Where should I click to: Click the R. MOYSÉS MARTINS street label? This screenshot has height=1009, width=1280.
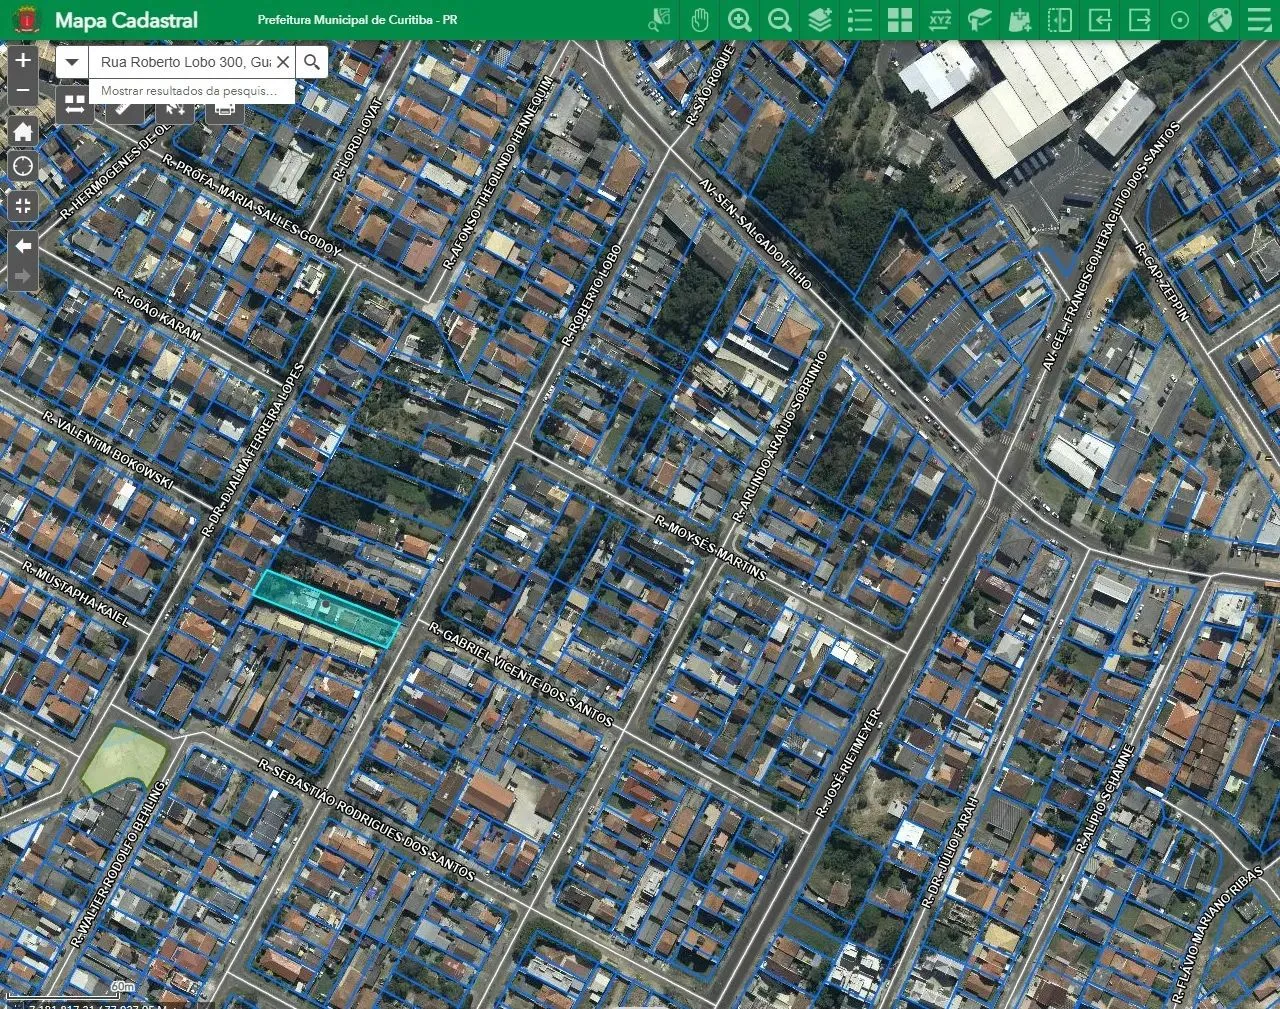coord(710,548)
